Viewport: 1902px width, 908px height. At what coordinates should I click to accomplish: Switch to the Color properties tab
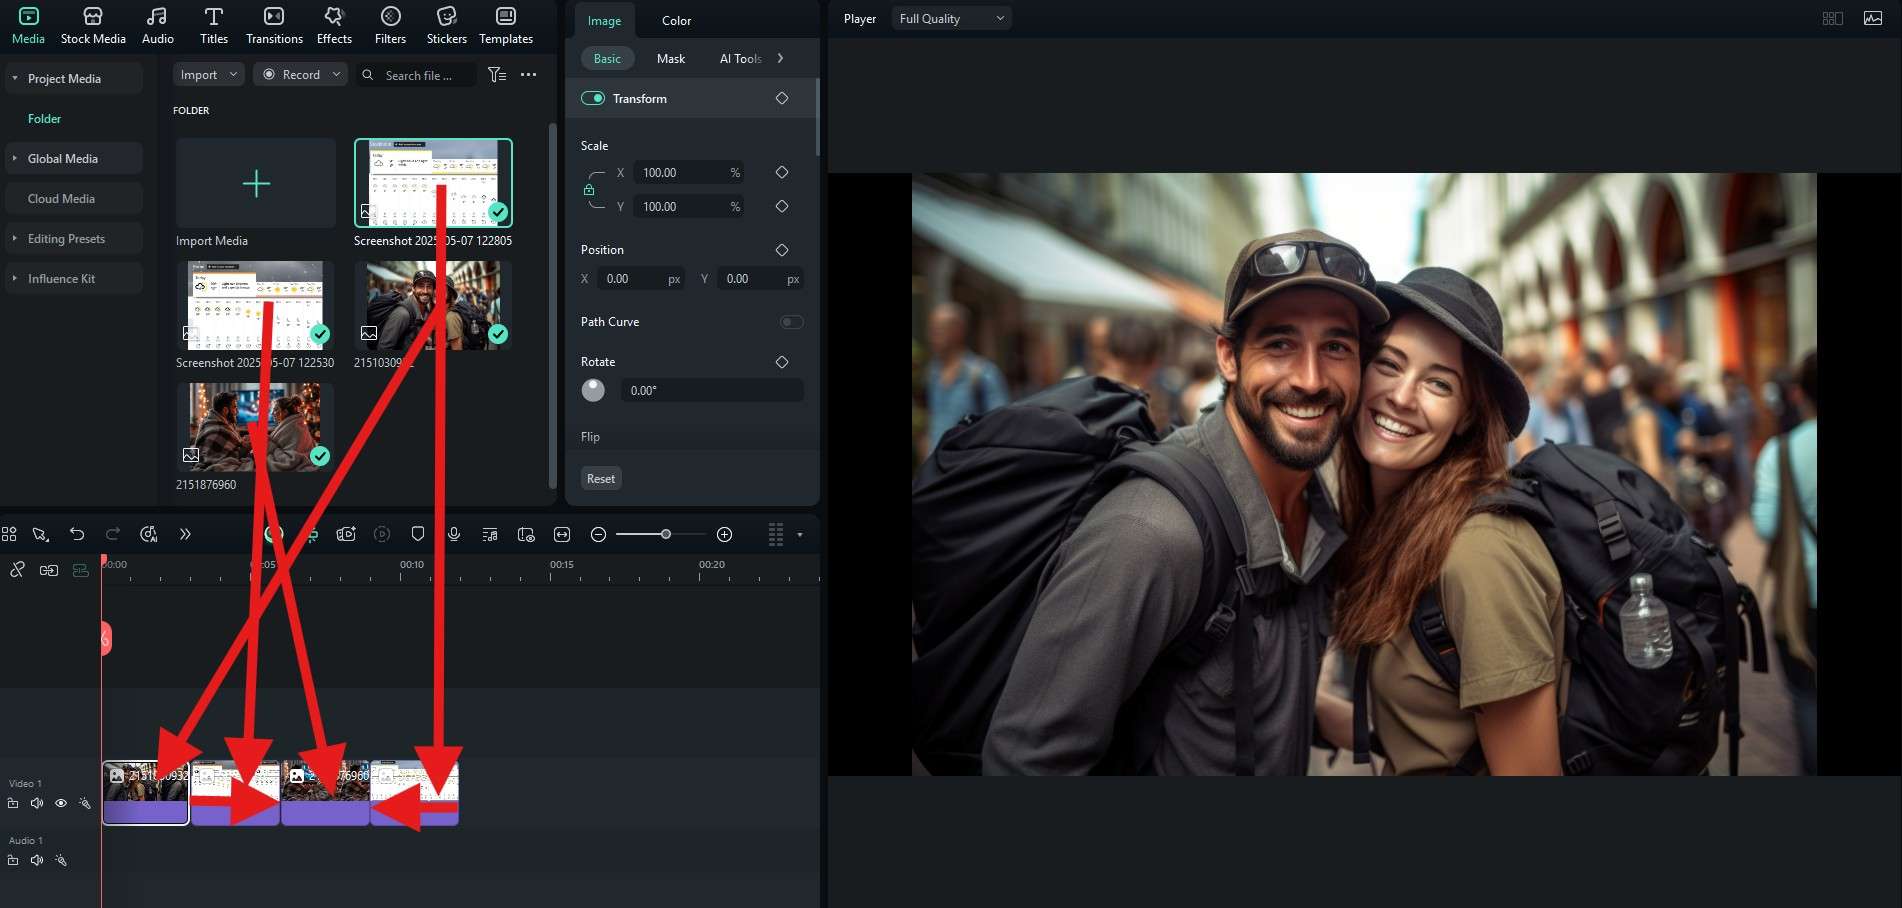(x=676, y=21)
